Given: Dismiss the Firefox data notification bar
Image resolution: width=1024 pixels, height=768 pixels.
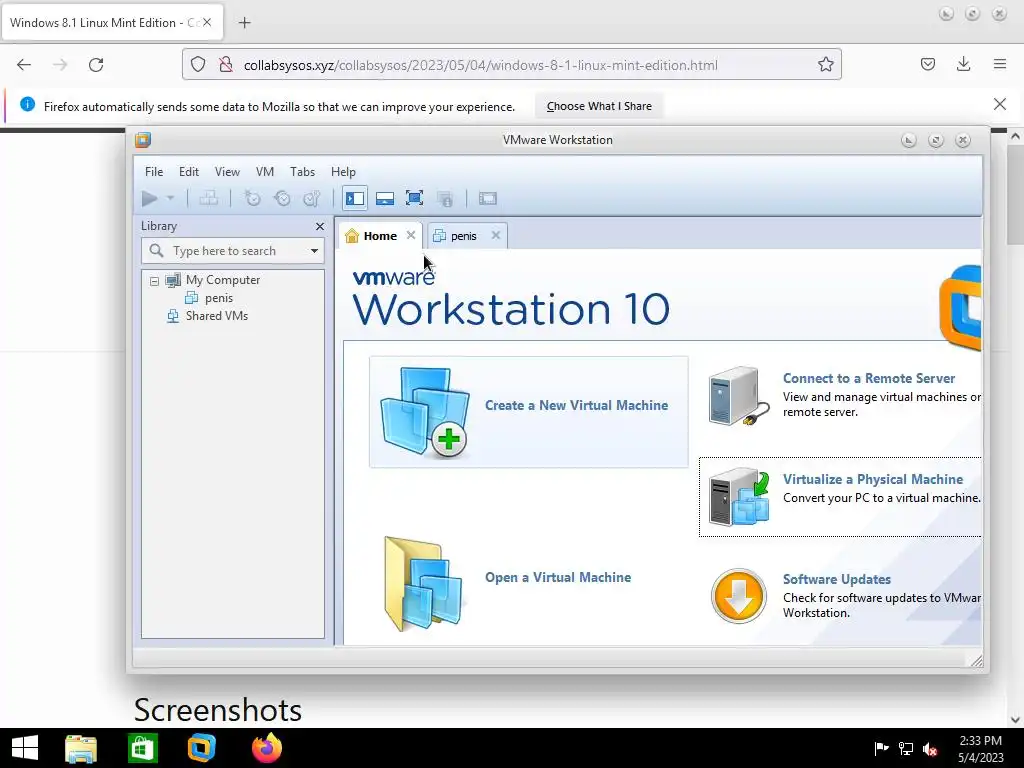Looking at the screenshot, I should coord(1000,104).
